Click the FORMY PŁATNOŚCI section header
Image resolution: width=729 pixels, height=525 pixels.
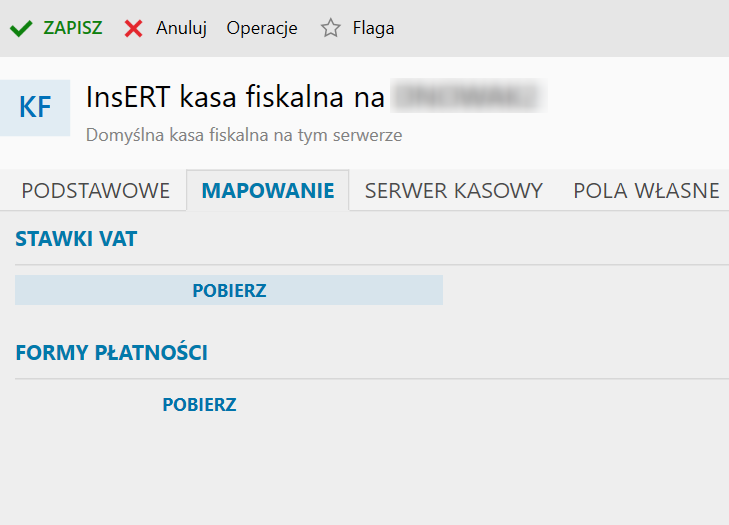point(112,352)
